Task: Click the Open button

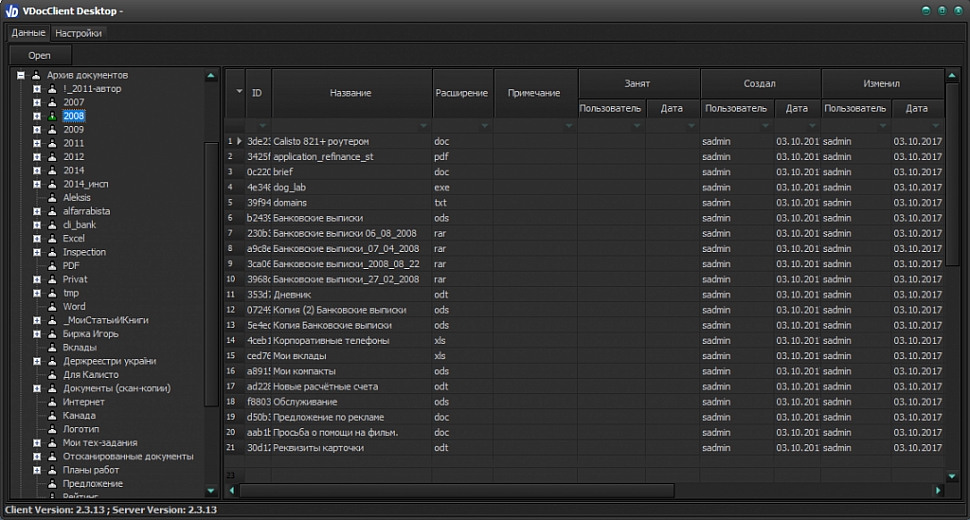Action: coord(40,56)
